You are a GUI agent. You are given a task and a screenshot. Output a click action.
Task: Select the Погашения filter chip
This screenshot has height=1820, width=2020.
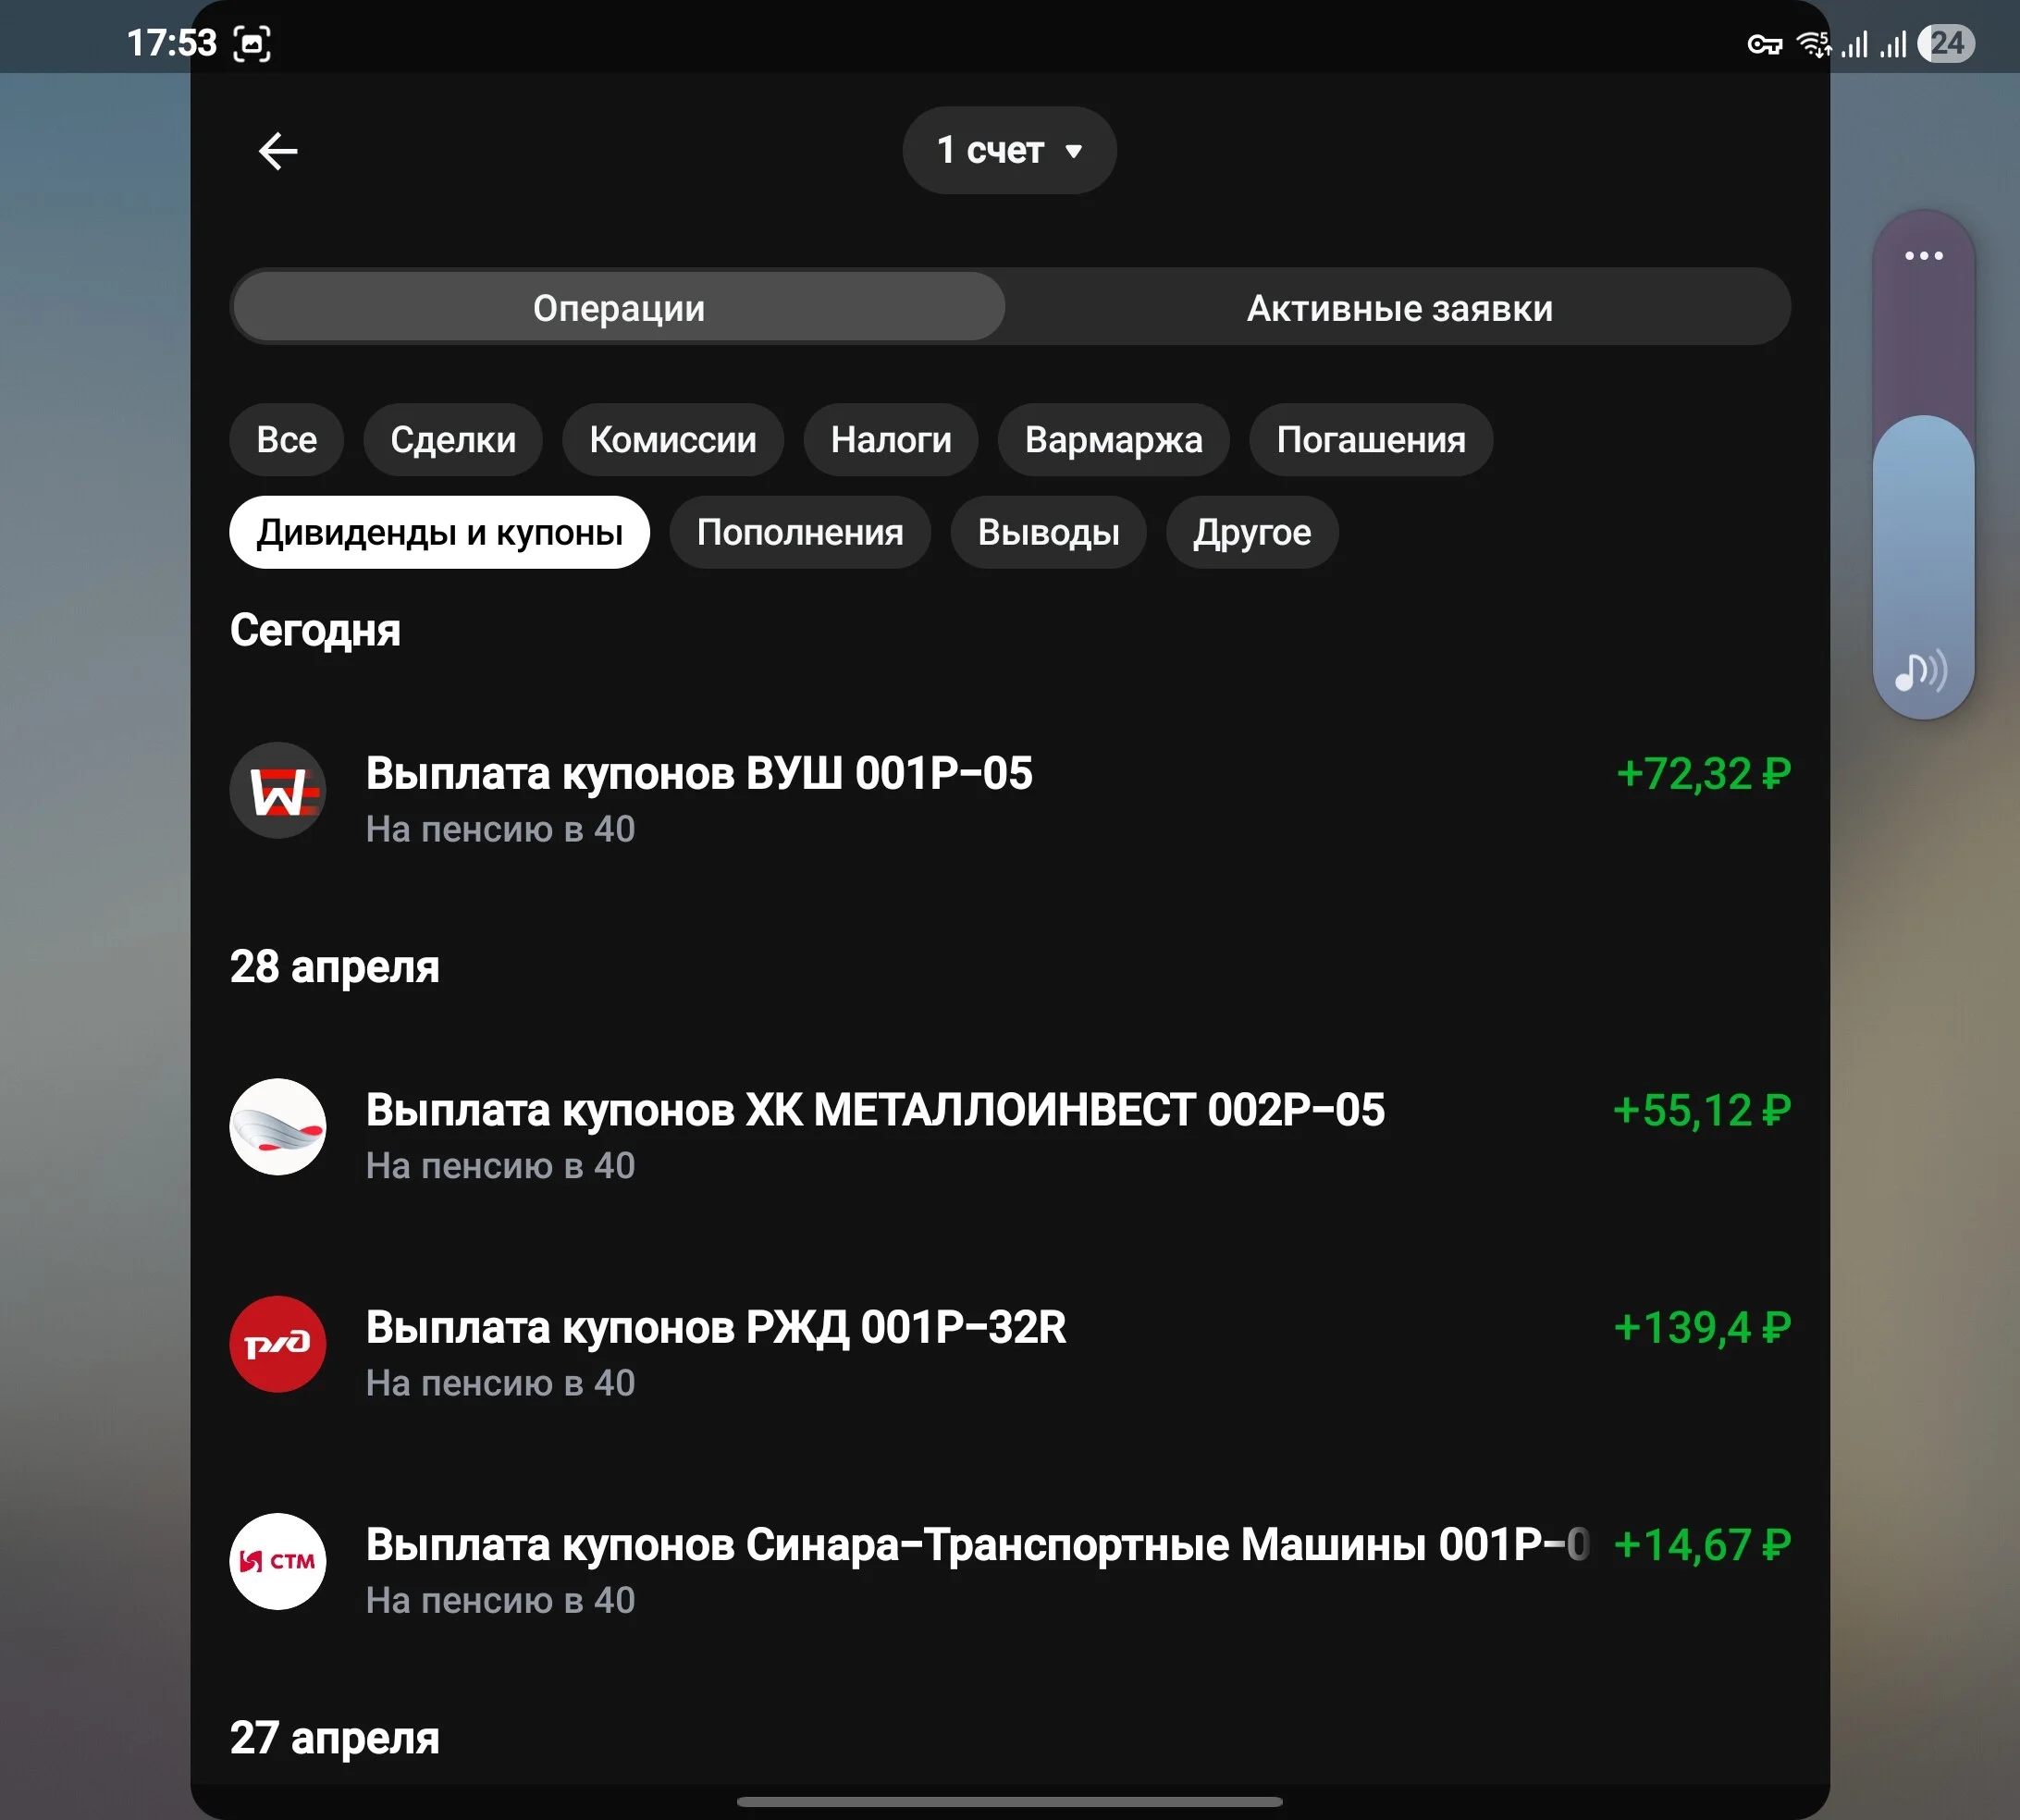1371,439
